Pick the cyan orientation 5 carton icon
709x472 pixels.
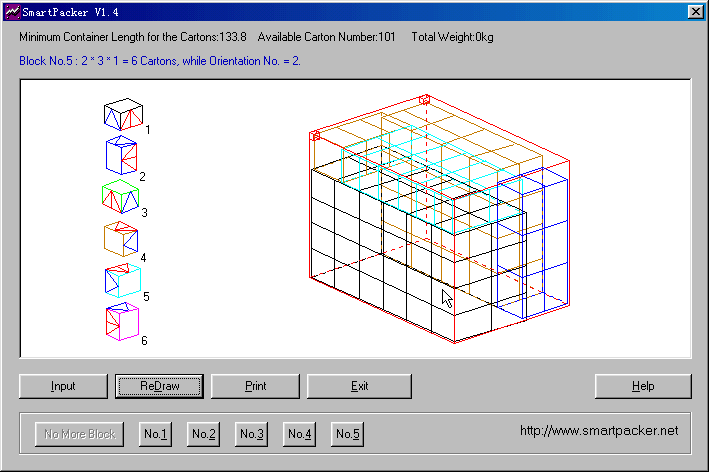[122, 281]
